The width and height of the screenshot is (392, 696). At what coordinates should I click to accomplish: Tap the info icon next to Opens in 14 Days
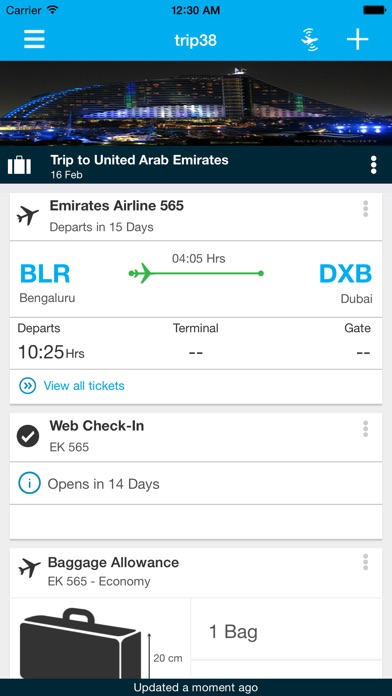click(x=29, y=483)
